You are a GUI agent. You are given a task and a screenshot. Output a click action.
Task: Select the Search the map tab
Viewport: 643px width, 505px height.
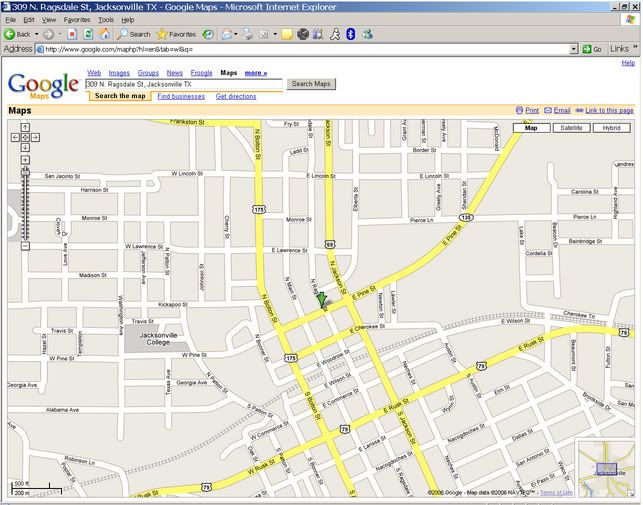(x=120, y=96)
